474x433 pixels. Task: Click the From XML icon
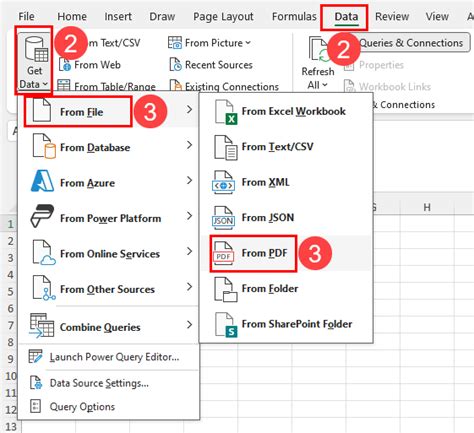pos(223,182)
